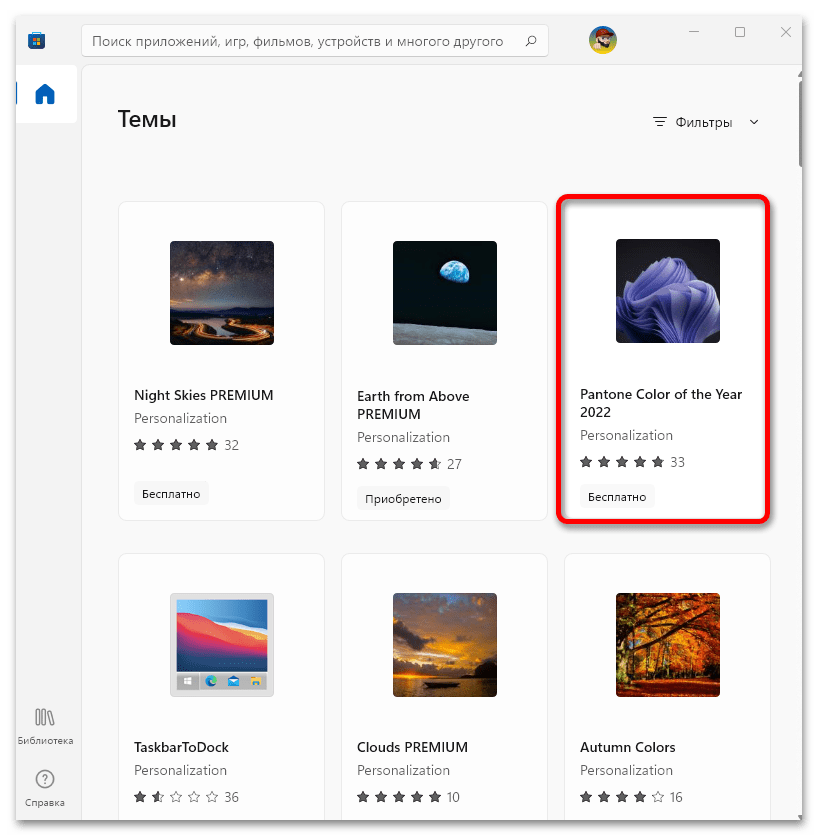Open the user profile avatar
The width and height of the screenshot is (818, 836).
point(603,39)
